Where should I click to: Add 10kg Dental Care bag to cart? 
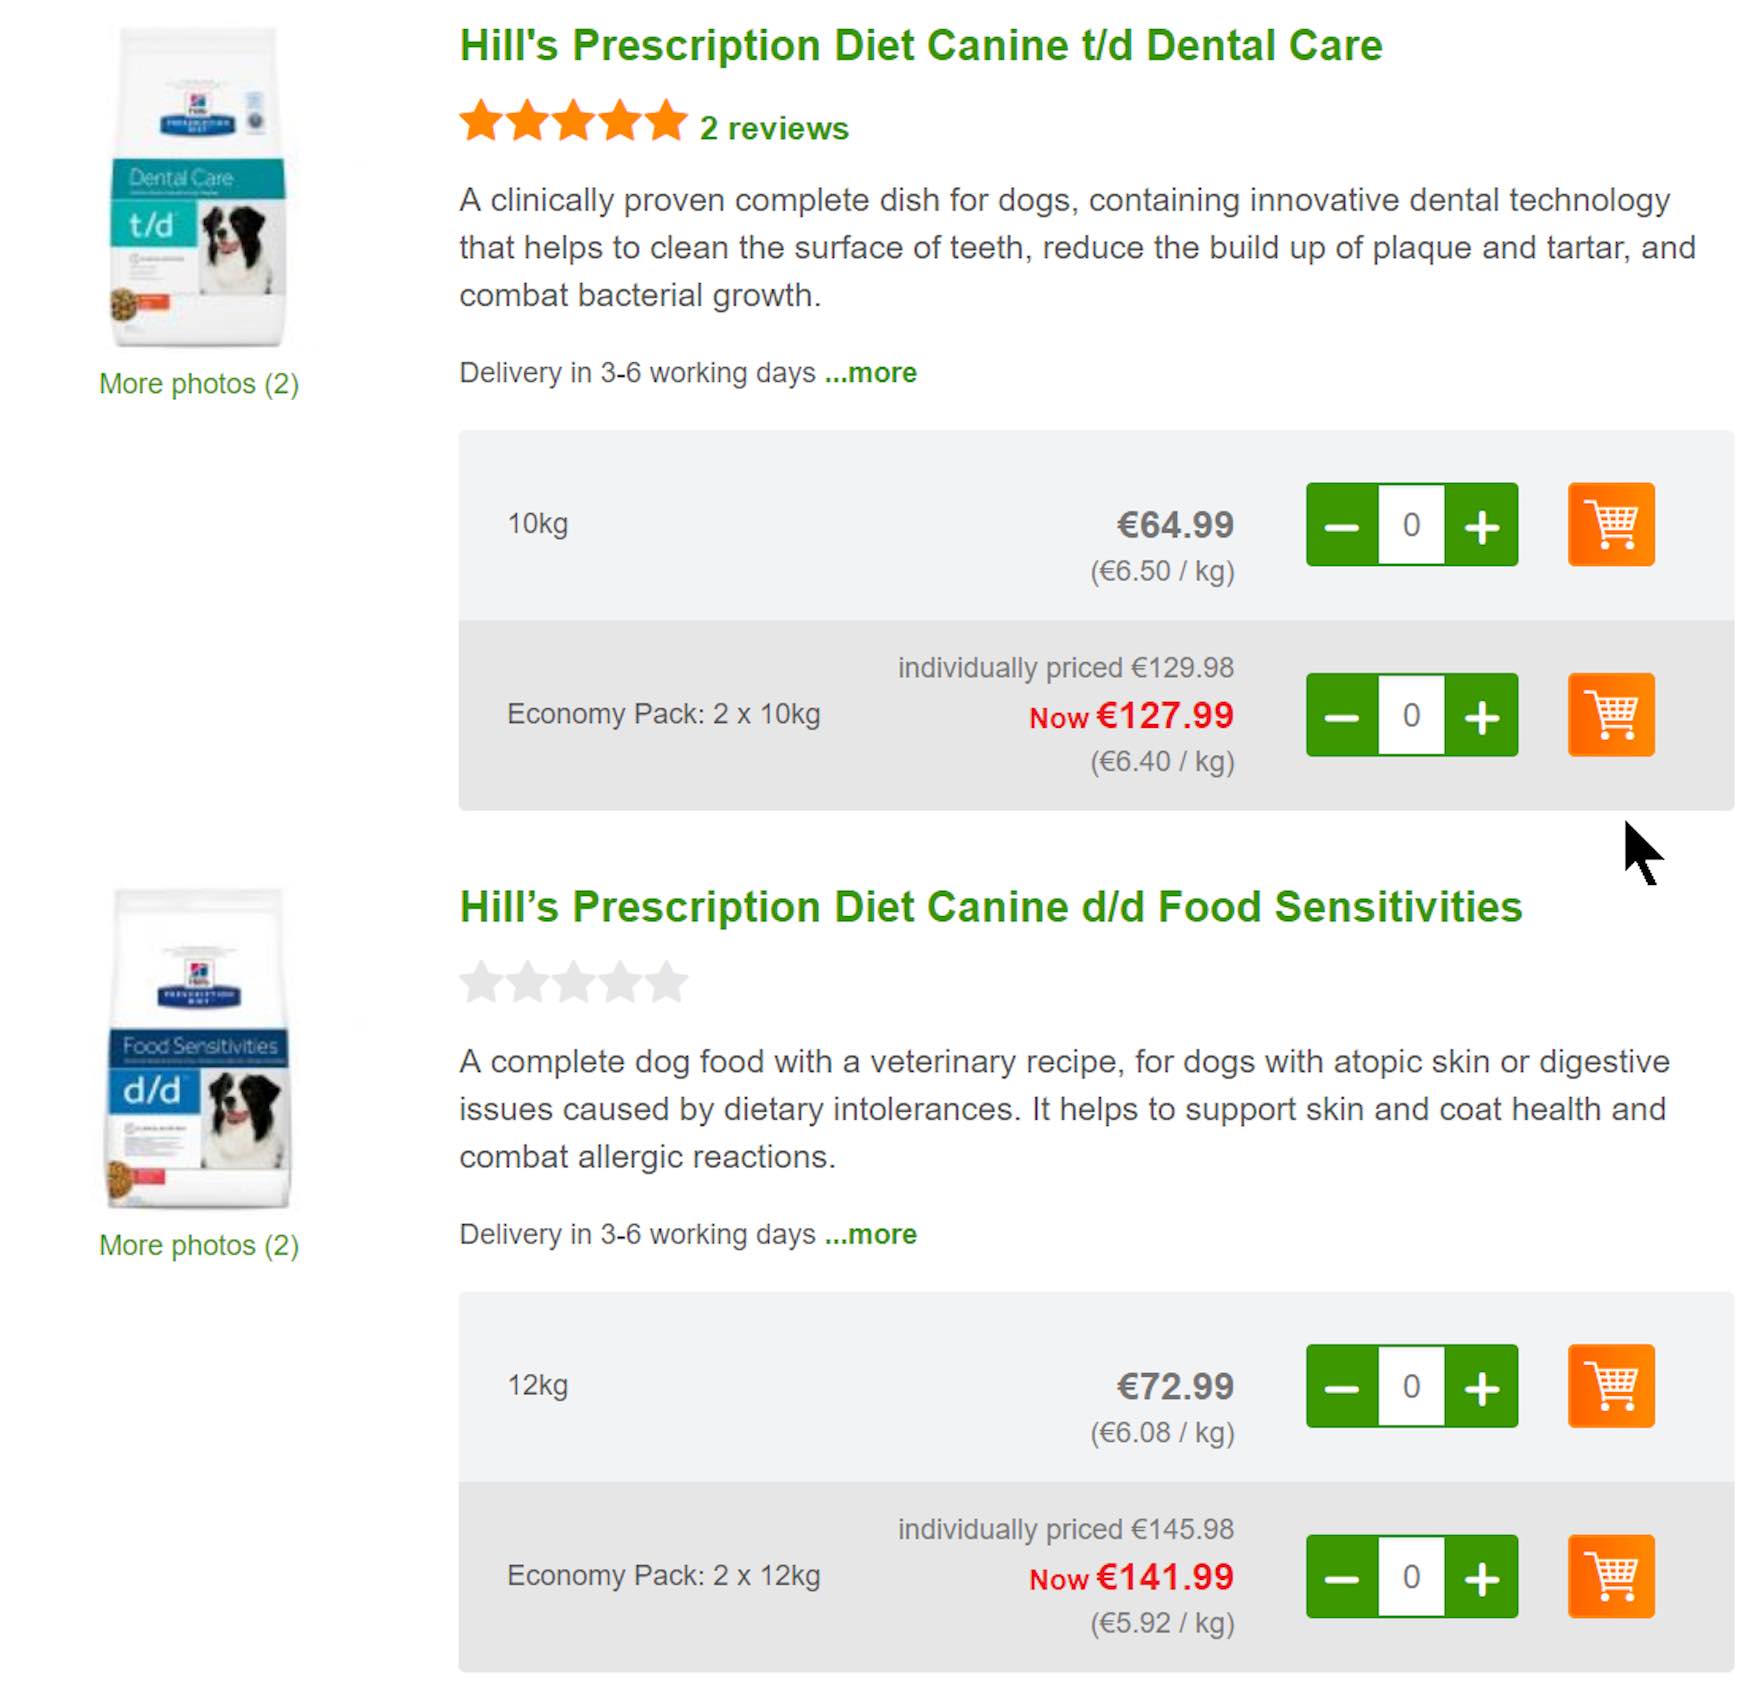coord(1610,525)
